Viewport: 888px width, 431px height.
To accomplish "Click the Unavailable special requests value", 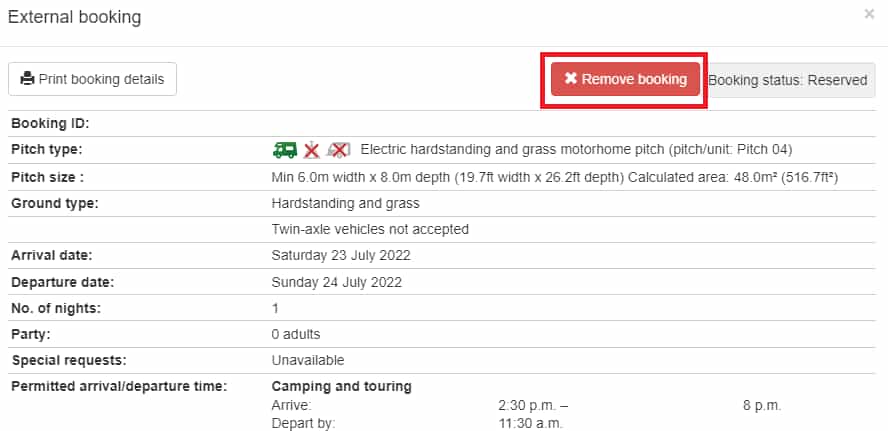I will (x=308, y=360).
